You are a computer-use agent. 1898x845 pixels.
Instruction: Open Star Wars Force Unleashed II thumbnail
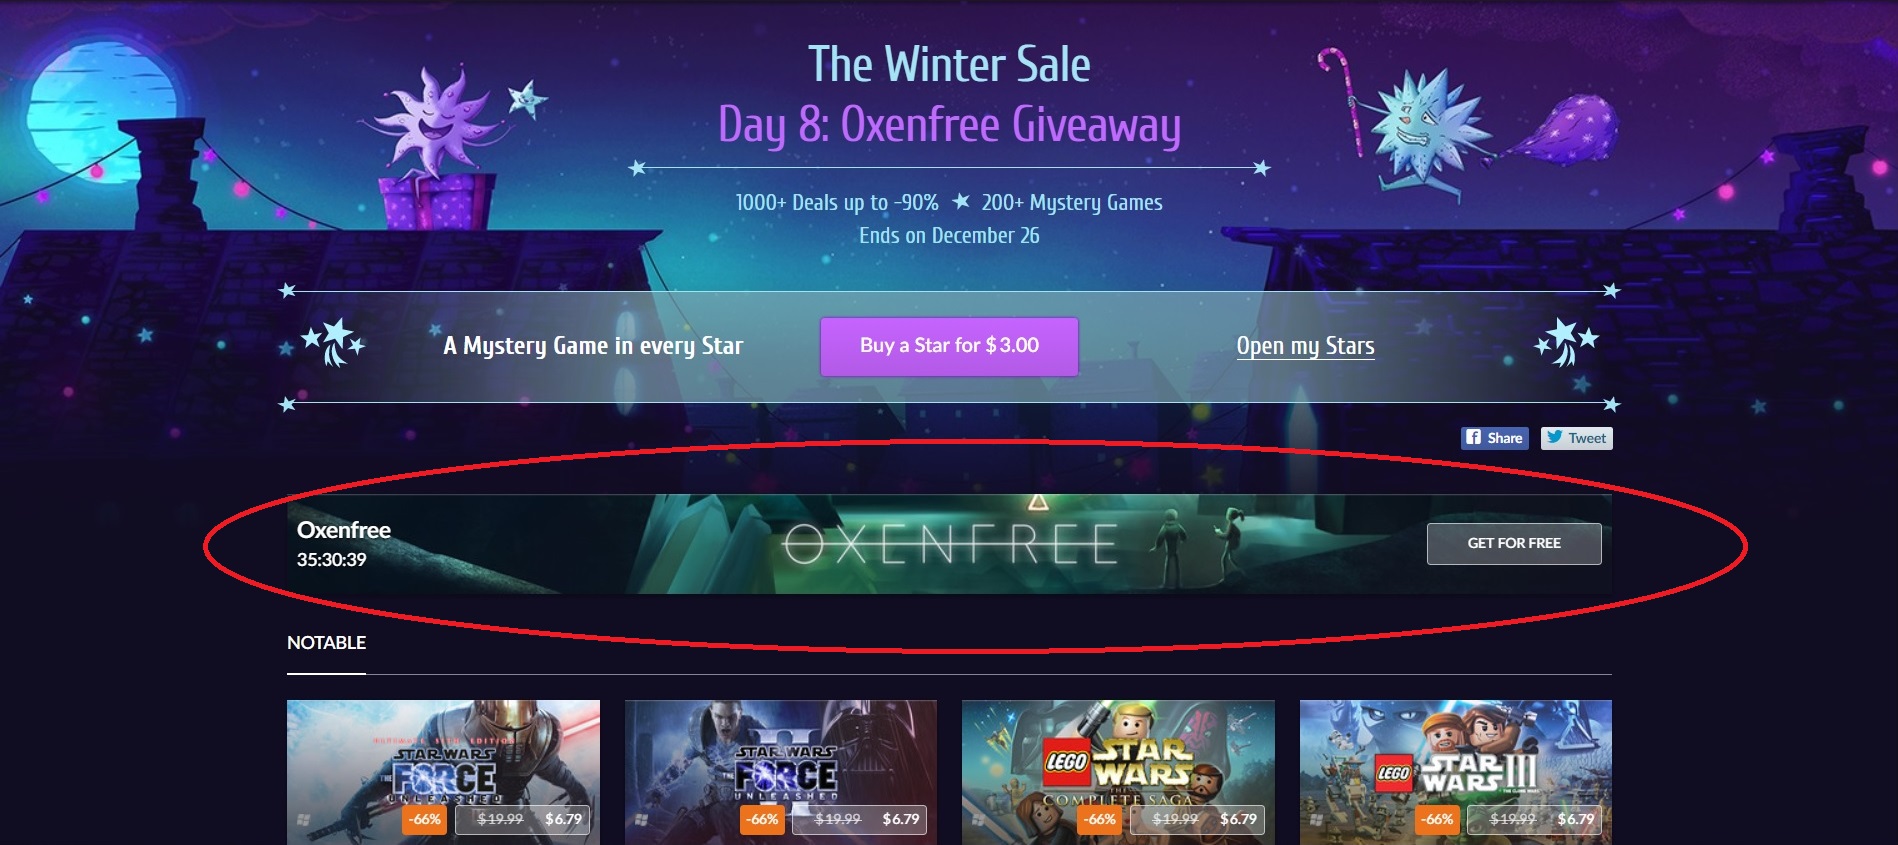[x=781, y=772]
